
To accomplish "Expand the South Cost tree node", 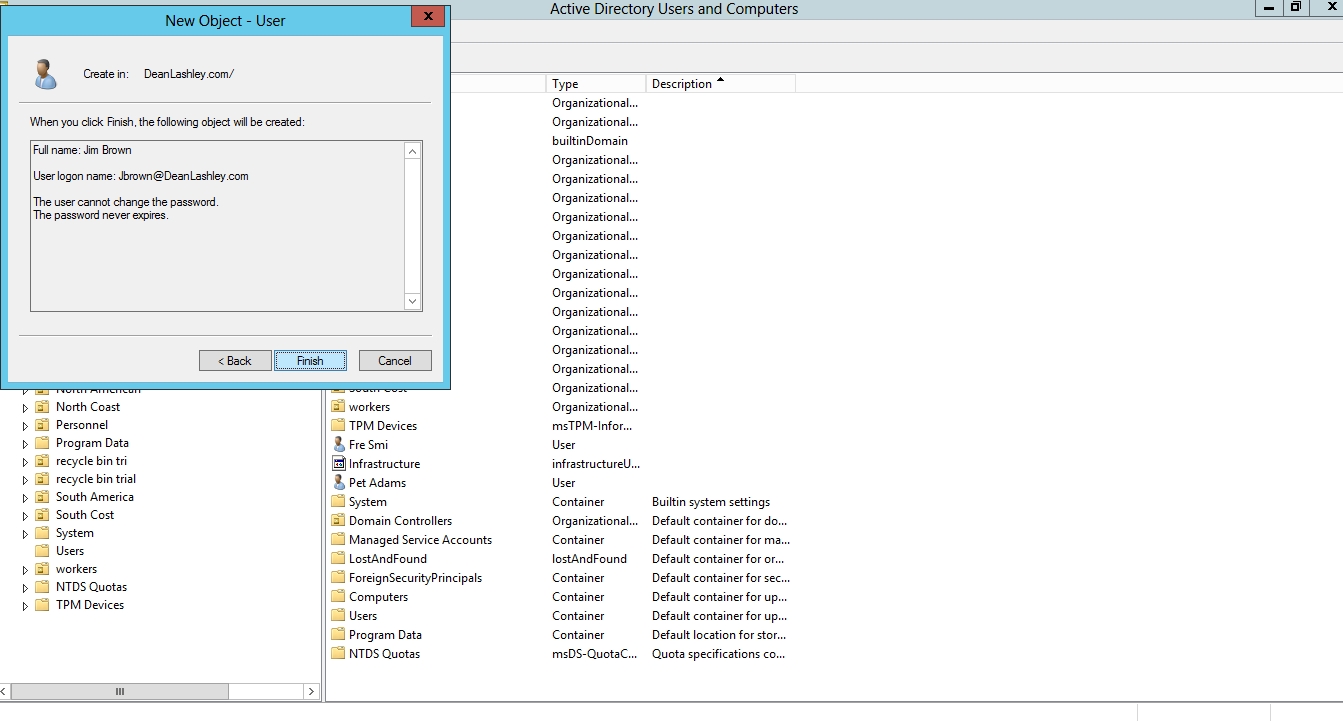I will click(x=26, y=516).
